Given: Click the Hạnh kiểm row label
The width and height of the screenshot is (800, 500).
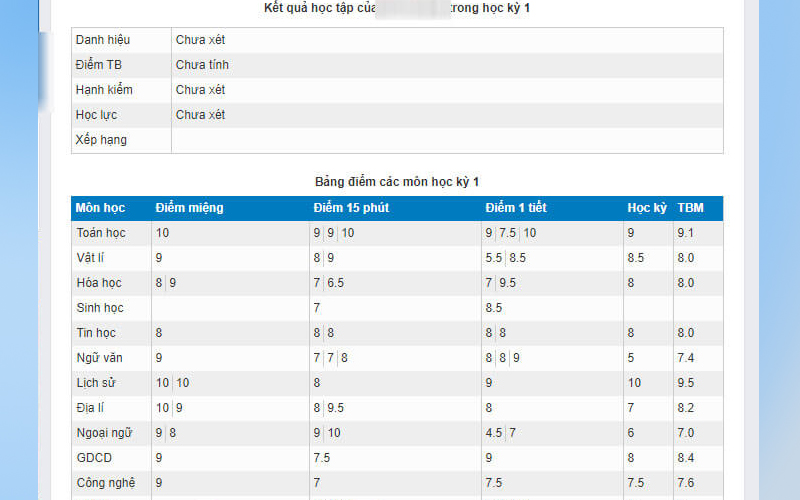Looking at the screenshot, I should 104,90.
